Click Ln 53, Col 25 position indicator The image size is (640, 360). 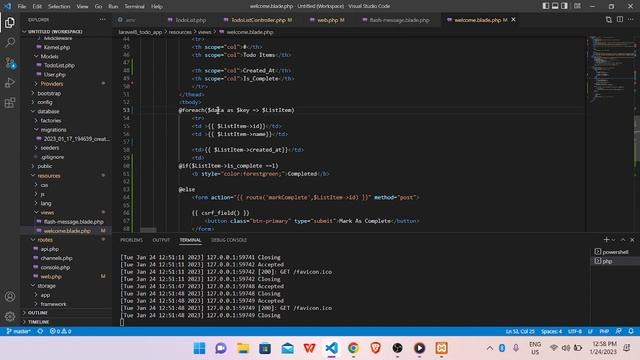click(x=520, y=331)
